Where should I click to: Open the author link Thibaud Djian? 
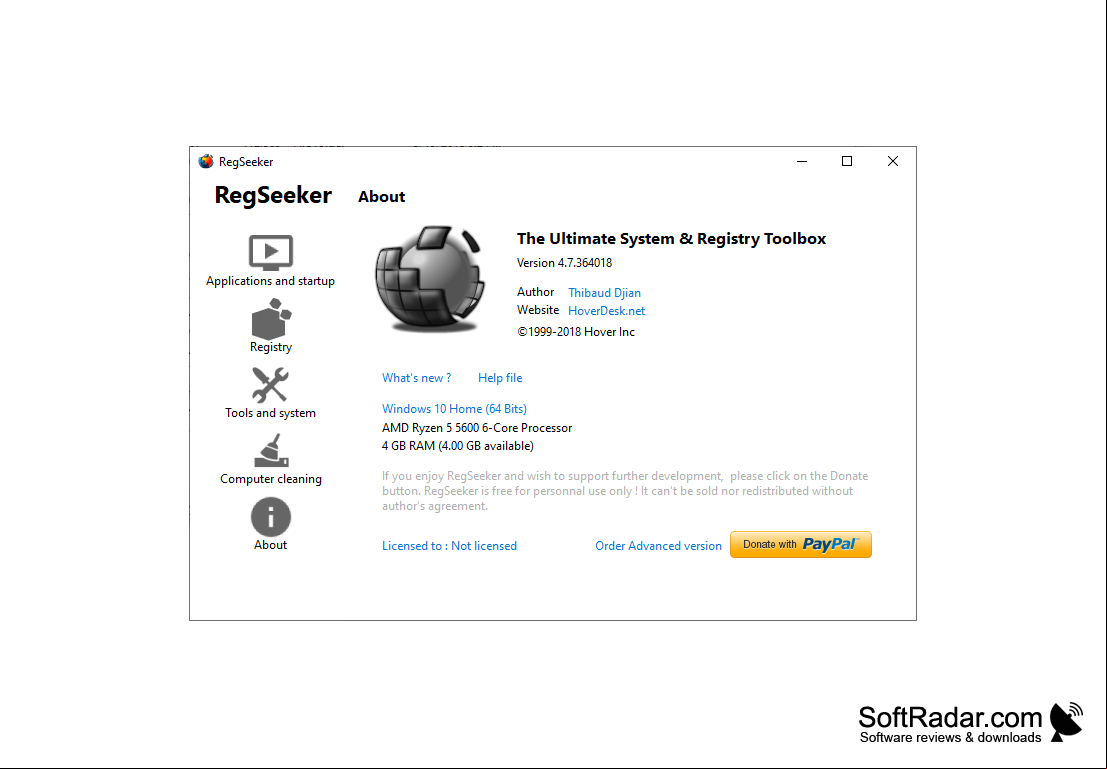point(604,292)
